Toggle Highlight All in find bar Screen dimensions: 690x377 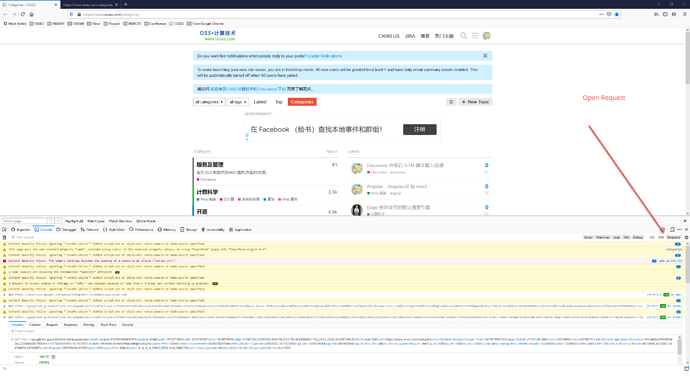coord(74,221)
